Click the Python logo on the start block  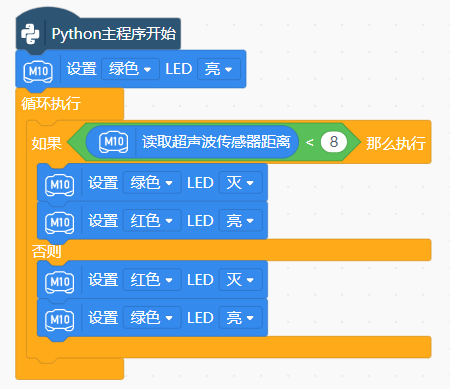[30, 34]
